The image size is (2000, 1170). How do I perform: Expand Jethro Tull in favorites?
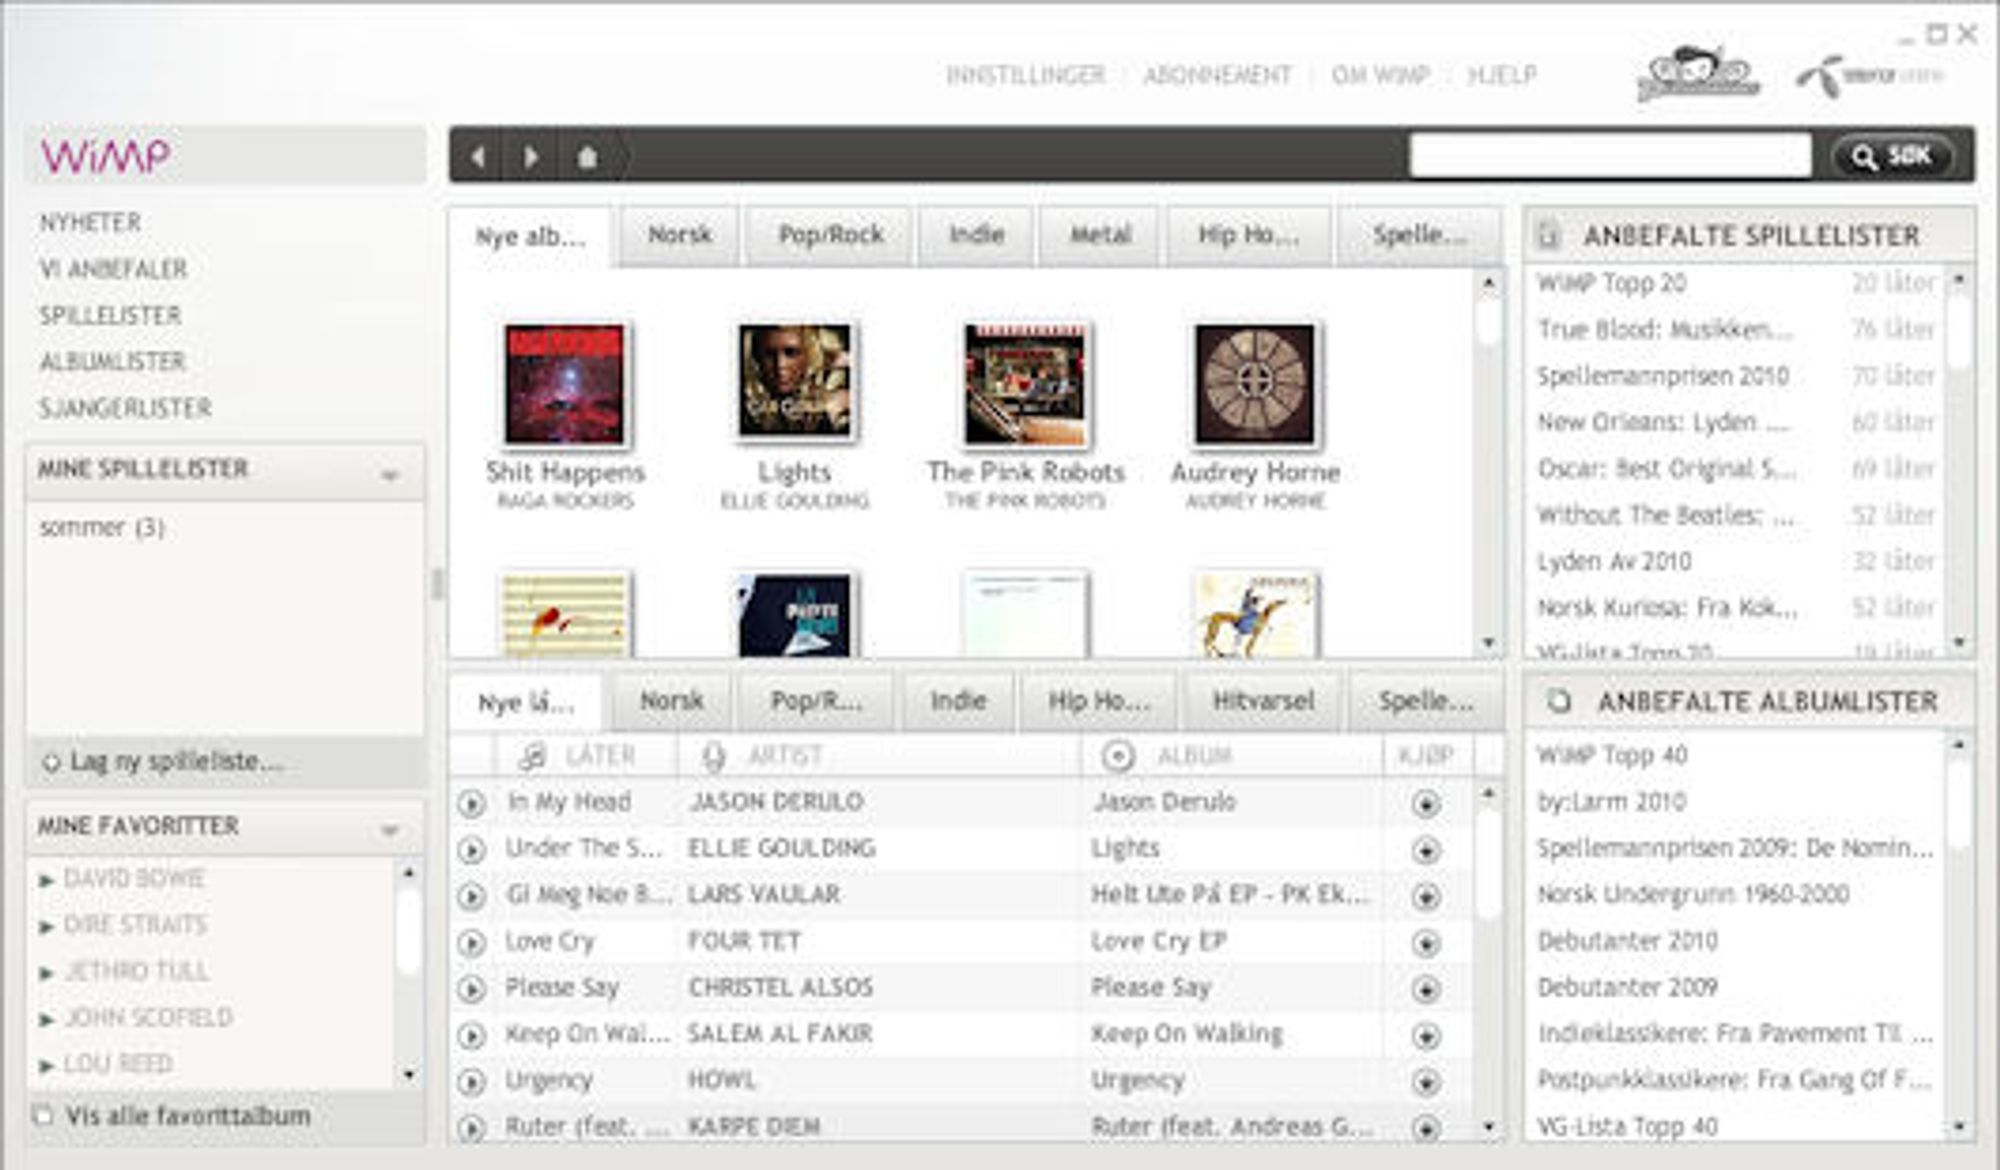pyautogui.click(x=45, y=973)
